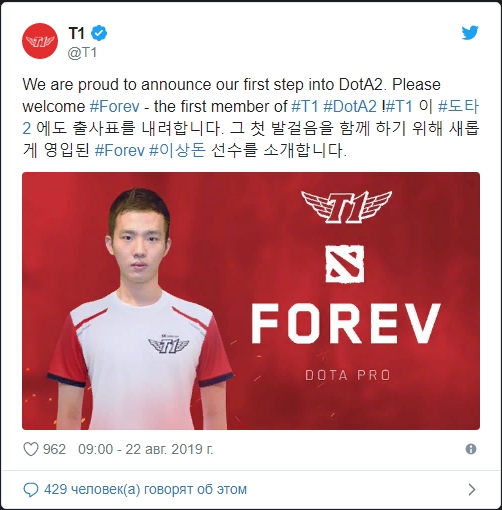Open the first #Forev hashtag

click(x=115, y=107)
